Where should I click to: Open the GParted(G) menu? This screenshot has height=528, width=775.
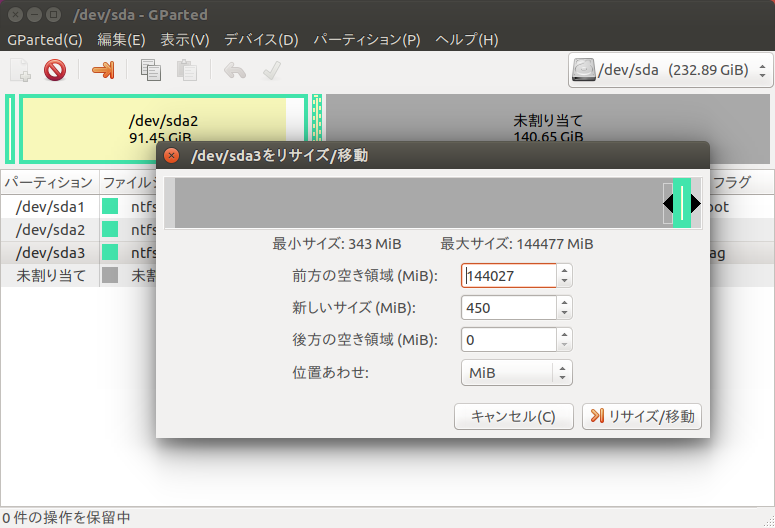pos(44,40)
